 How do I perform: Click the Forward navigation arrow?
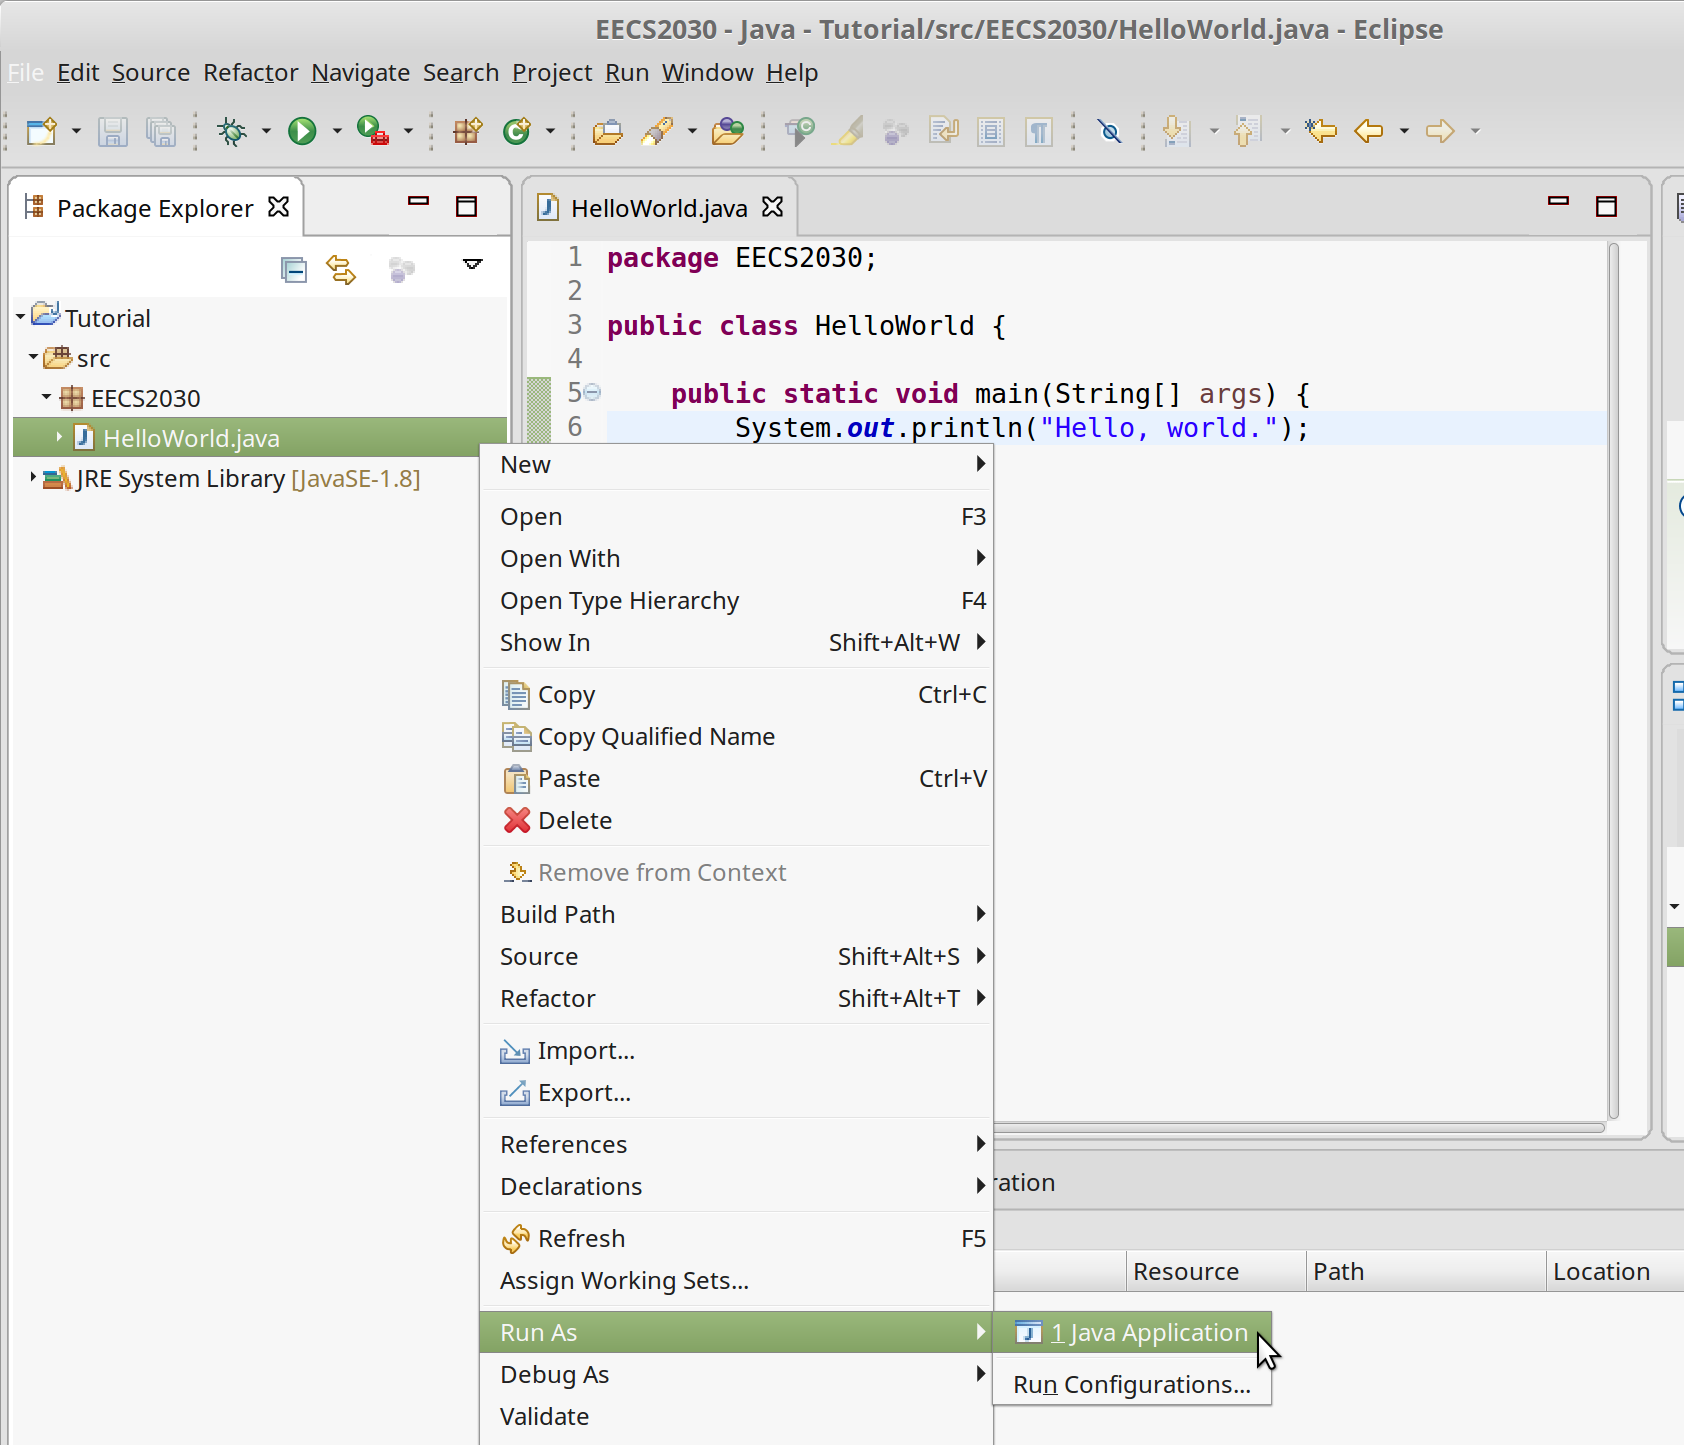coord(1440,131)
